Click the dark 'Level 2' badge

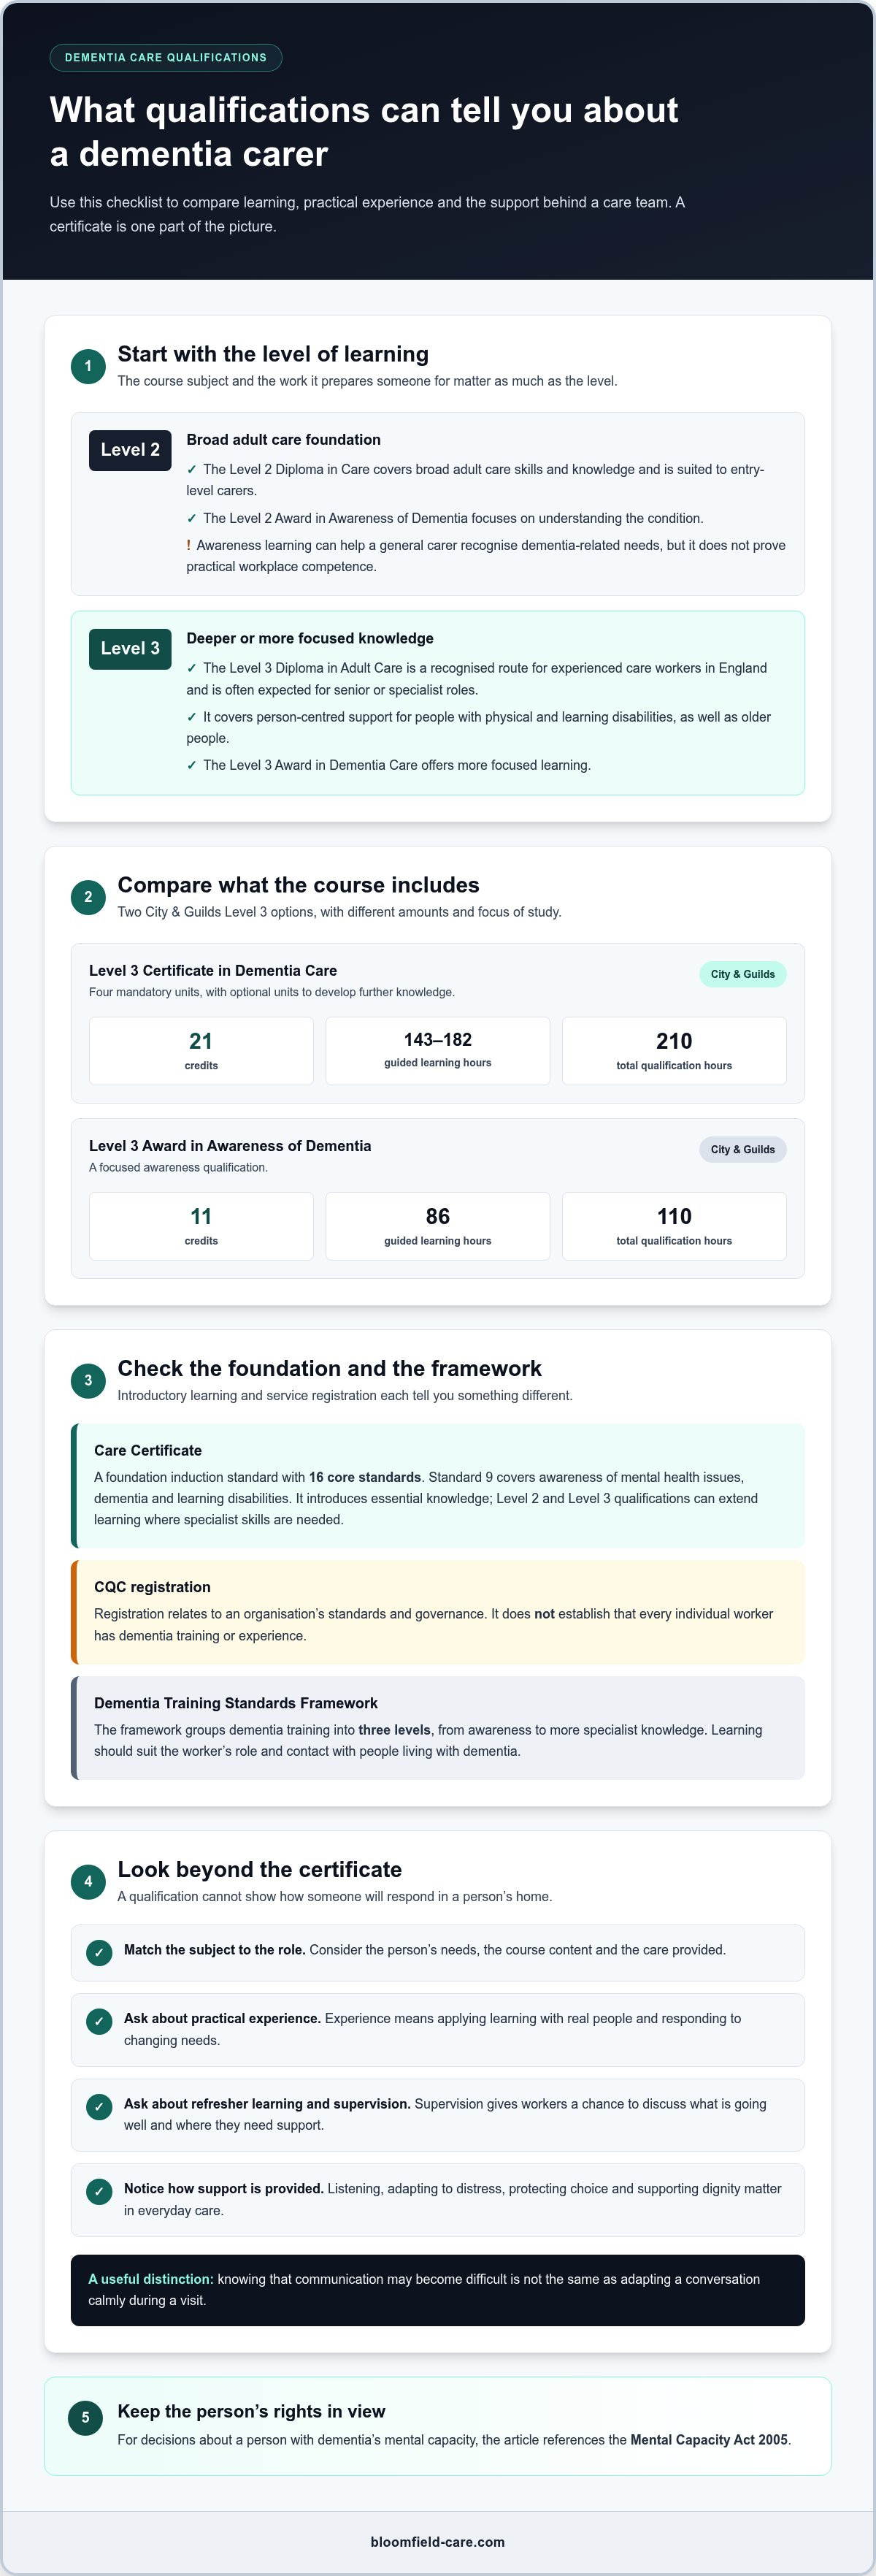tap(130, 450)
